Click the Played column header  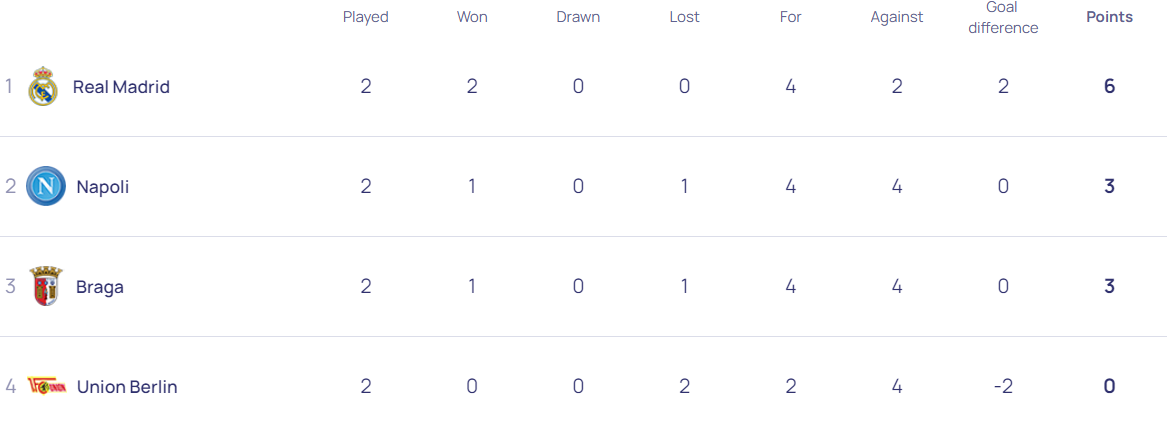click(366, 17)
